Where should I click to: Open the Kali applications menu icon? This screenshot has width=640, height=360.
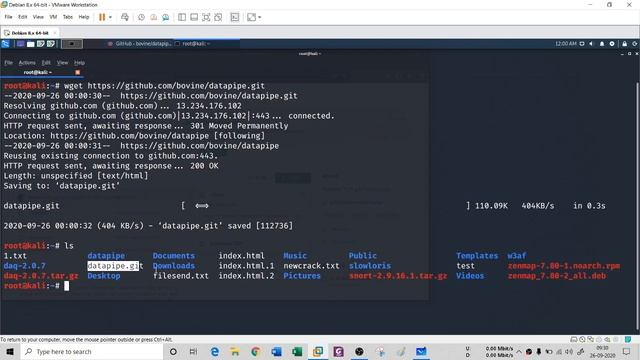(5, 44)
